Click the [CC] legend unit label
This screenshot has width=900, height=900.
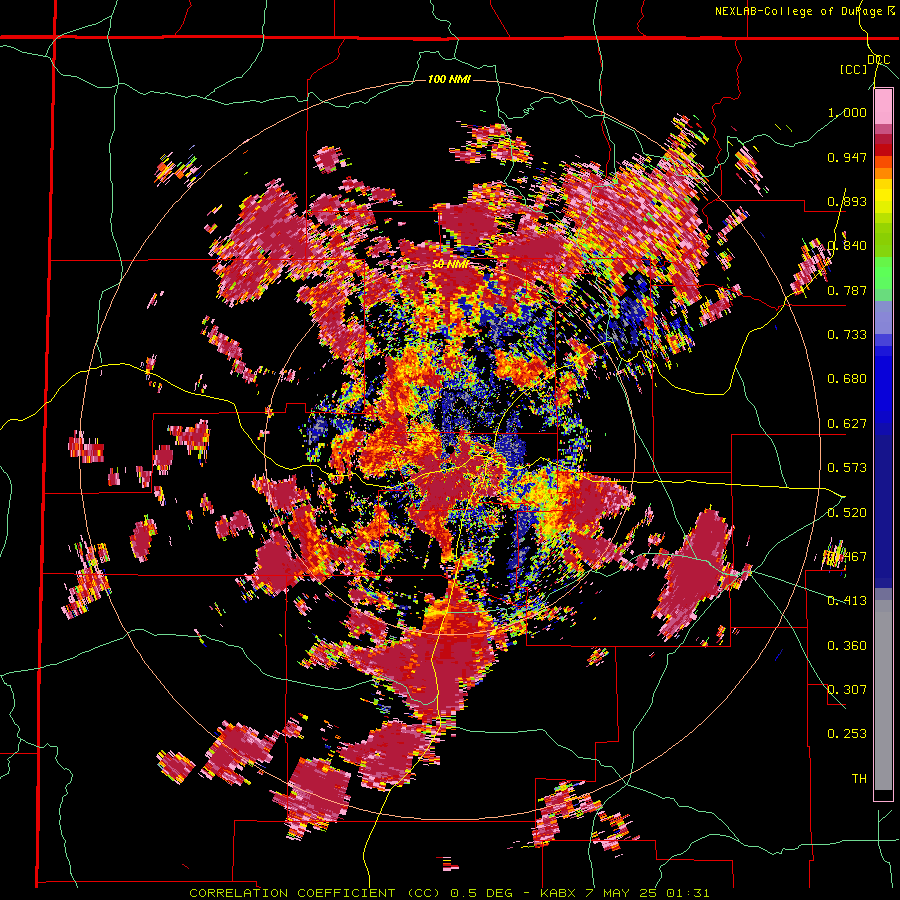[x=853, y=69]
